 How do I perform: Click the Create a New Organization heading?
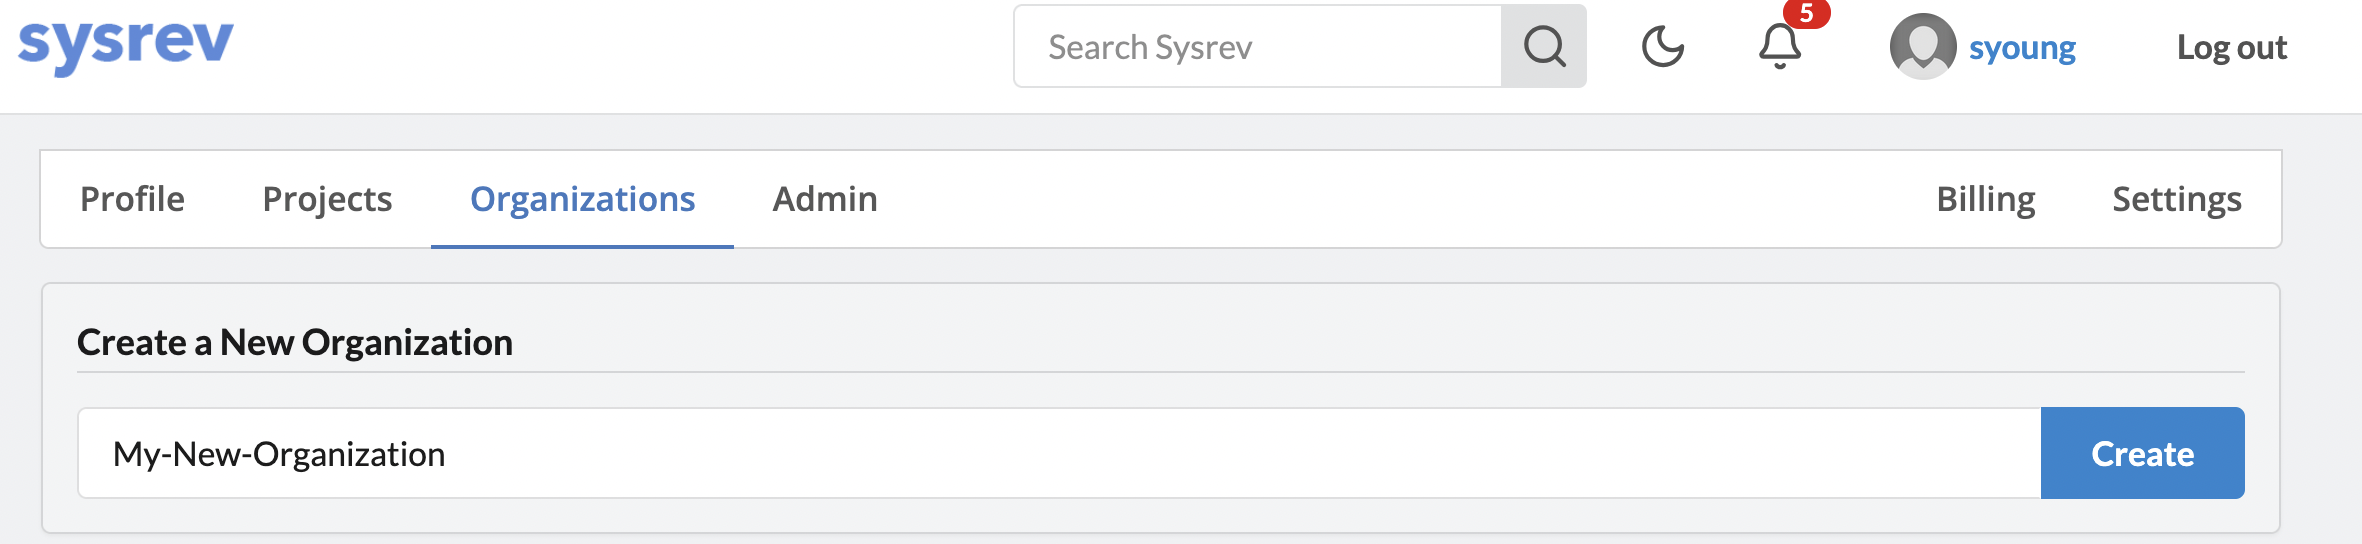pos(295,343)
